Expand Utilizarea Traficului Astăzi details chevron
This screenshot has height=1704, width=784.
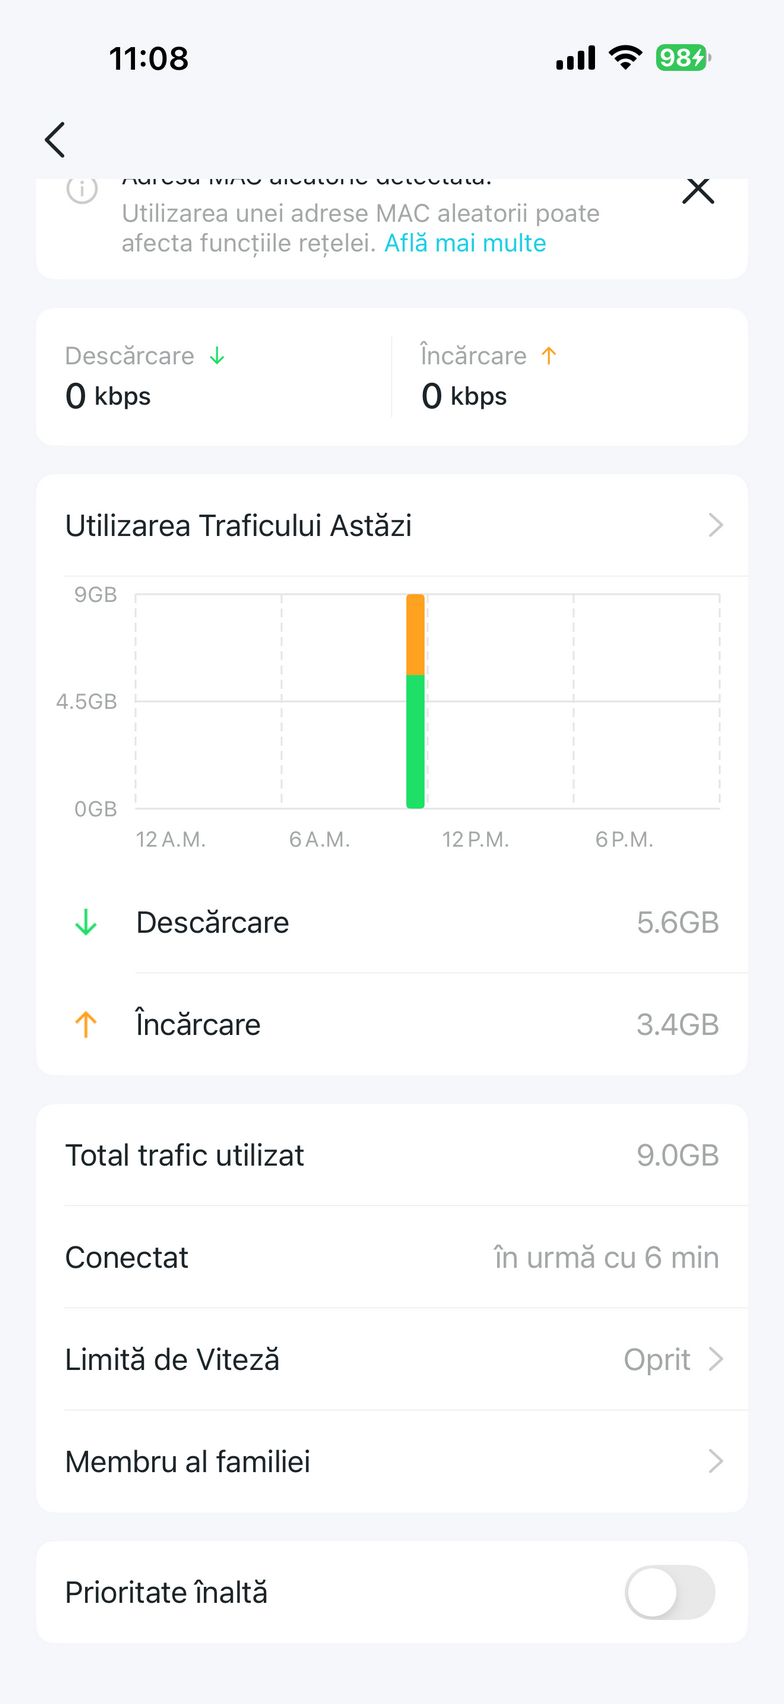[x=715, y=525]
